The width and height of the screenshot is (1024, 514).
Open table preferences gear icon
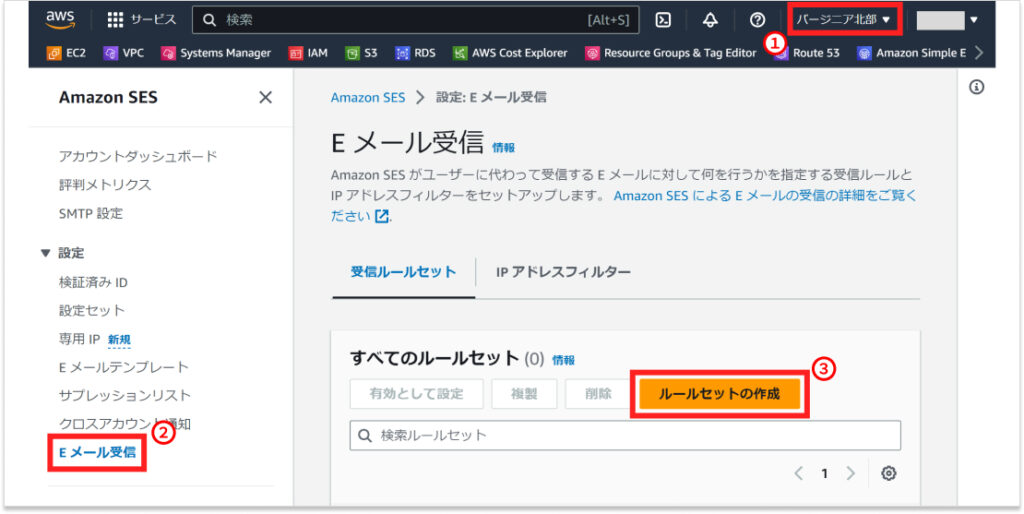coord(888,474)
